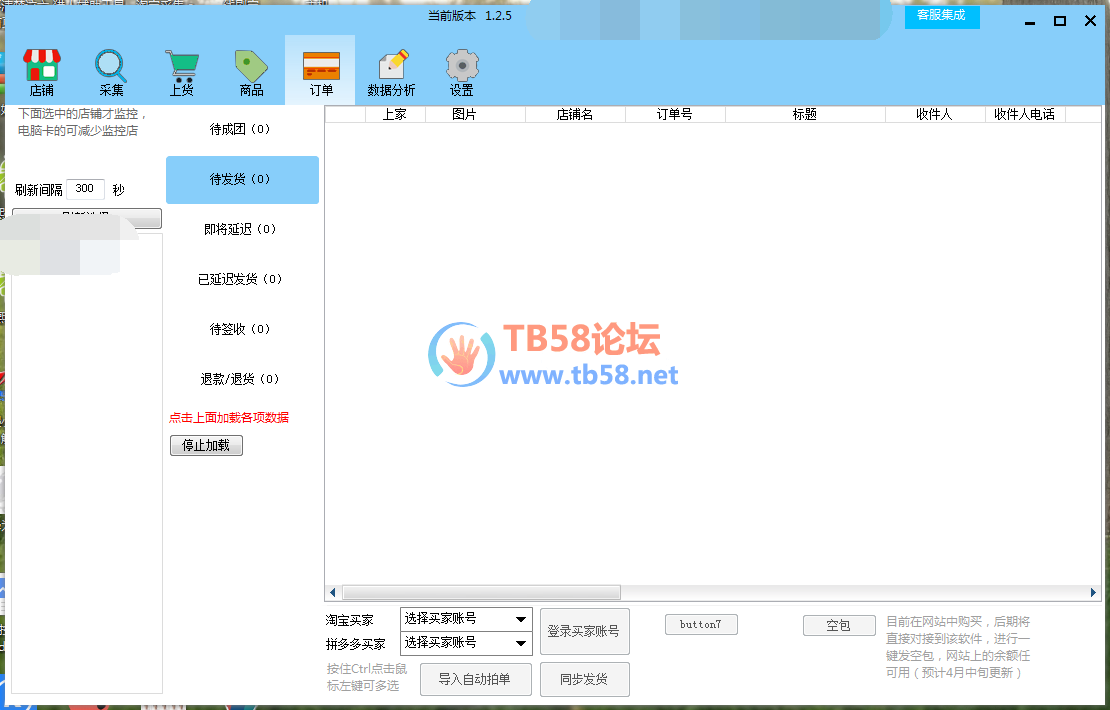Select the 待成团 (0) order category
Viewport: 1110px width, 710px height.
coord(242,130)
